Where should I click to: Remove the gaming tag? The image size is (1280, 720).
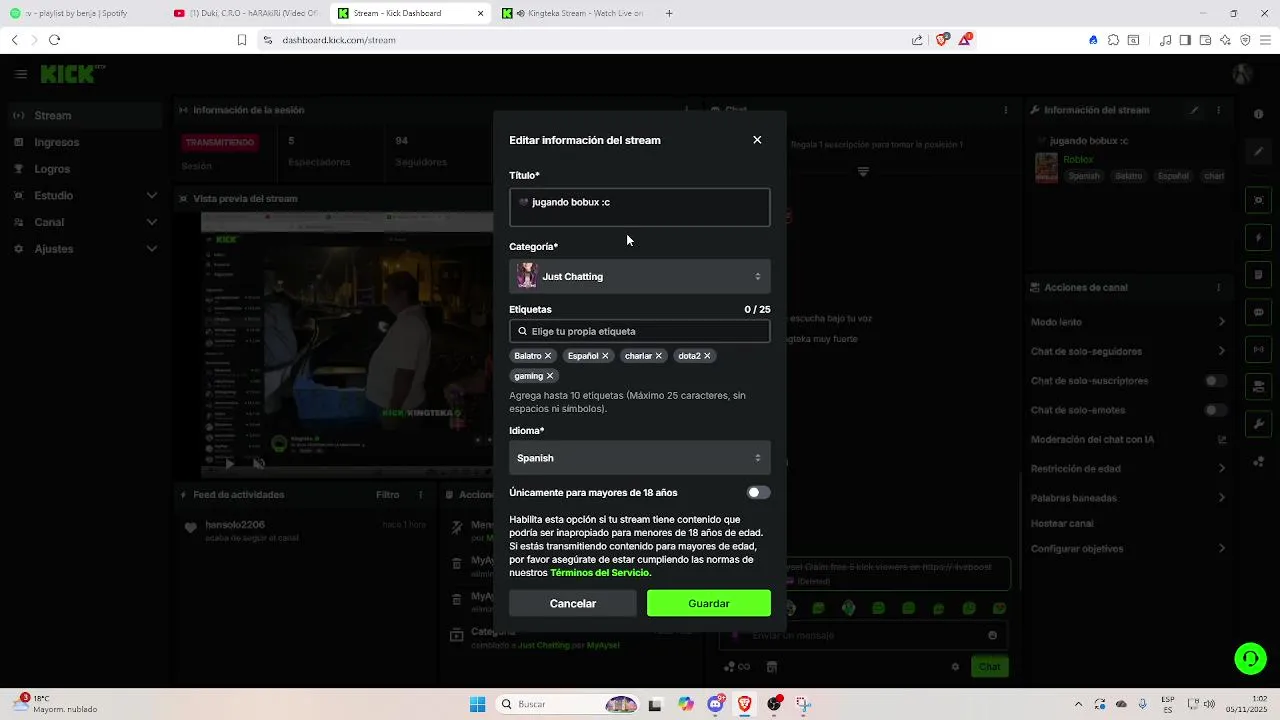pos(549,376)
